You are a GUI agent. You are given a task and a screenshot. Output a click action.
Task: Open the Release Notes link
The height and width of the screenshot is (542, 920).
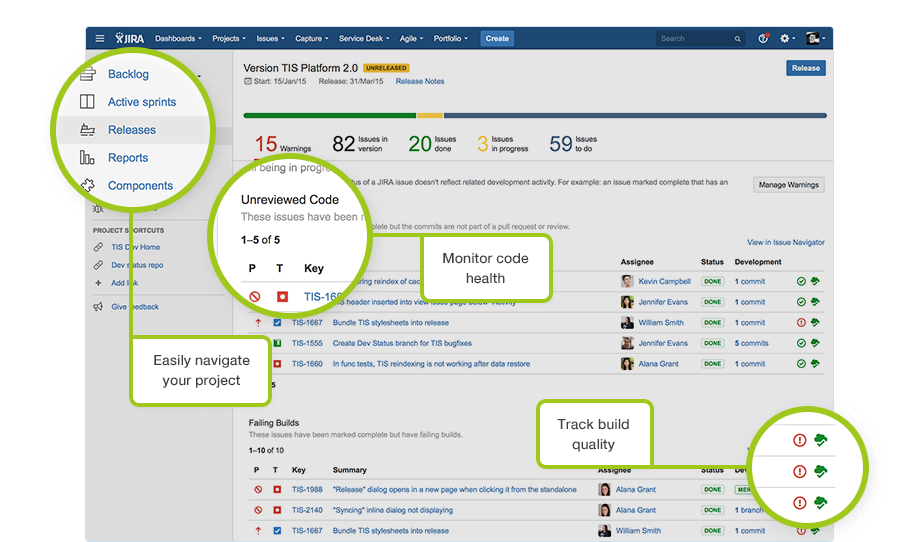(x=420, y=82)
